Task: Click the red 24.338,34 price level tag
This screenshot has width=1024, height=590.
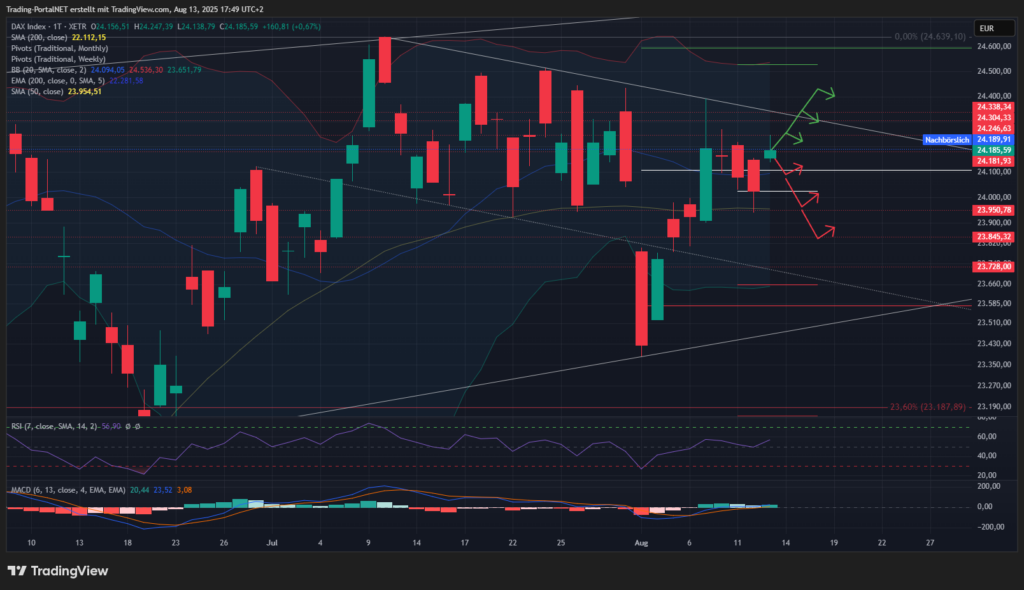Action: (993, 106)
